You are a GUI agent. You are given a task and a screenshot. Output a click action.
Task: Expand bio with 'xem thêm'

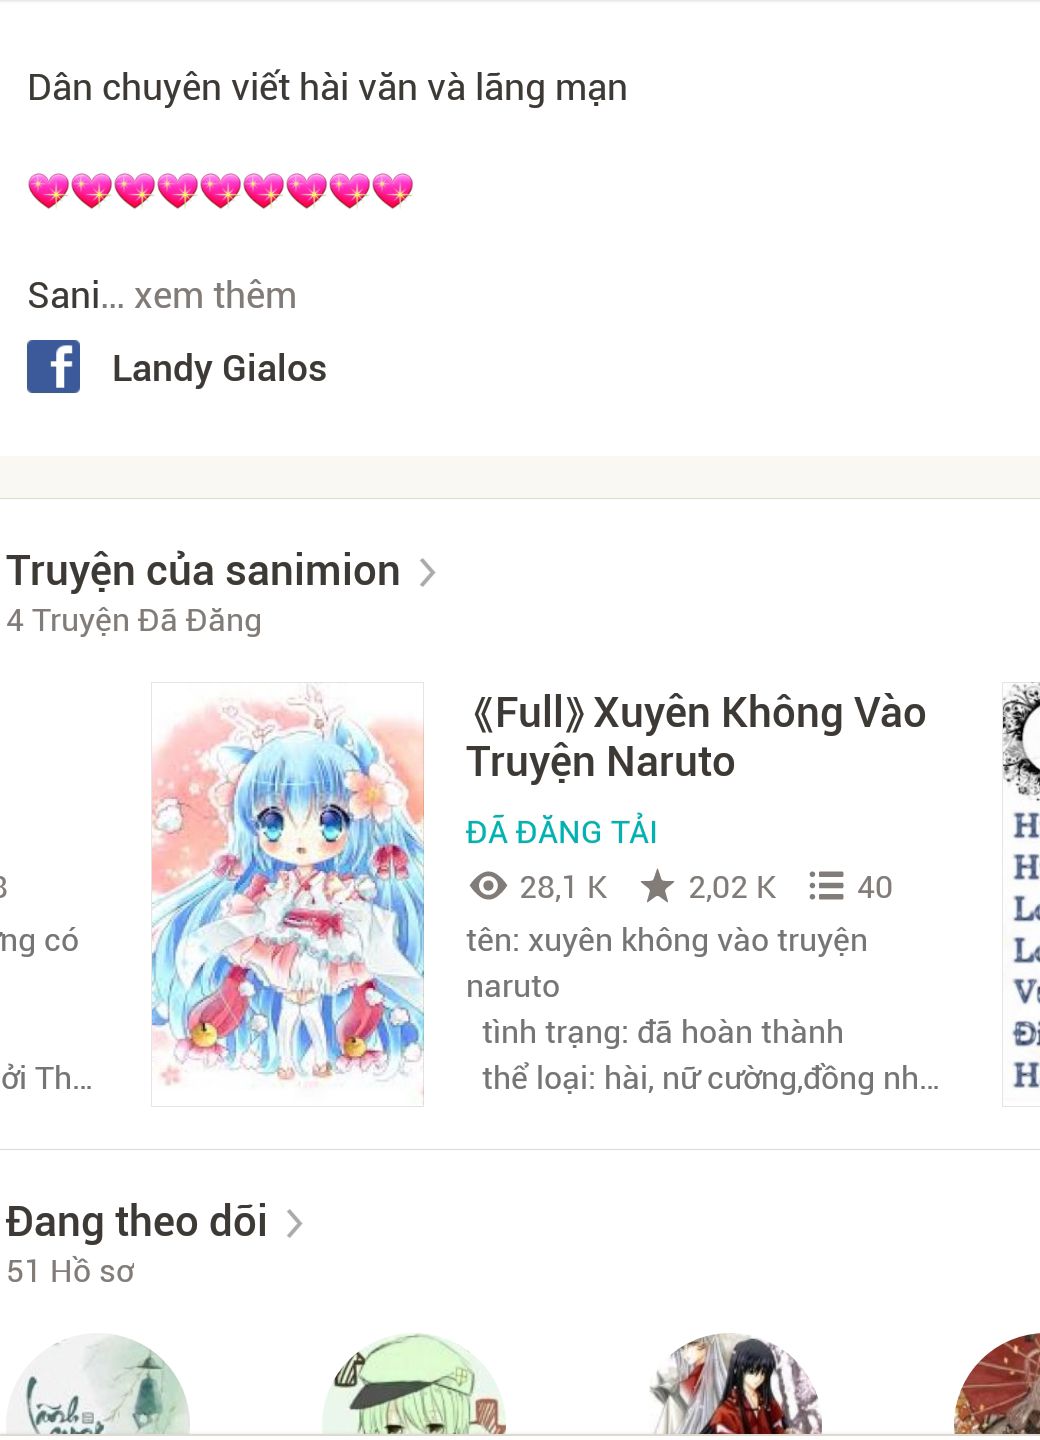coord(215,296)
